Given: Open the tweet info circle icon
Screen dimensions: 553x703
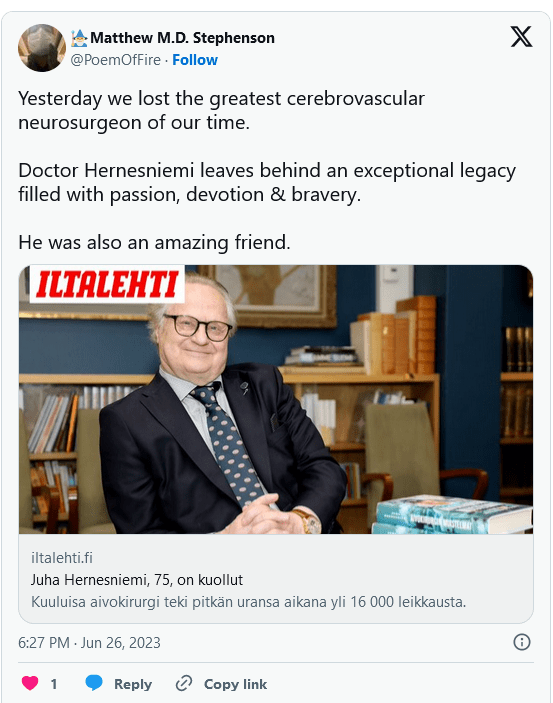Looking at the screenshot, I should point(522,642).
